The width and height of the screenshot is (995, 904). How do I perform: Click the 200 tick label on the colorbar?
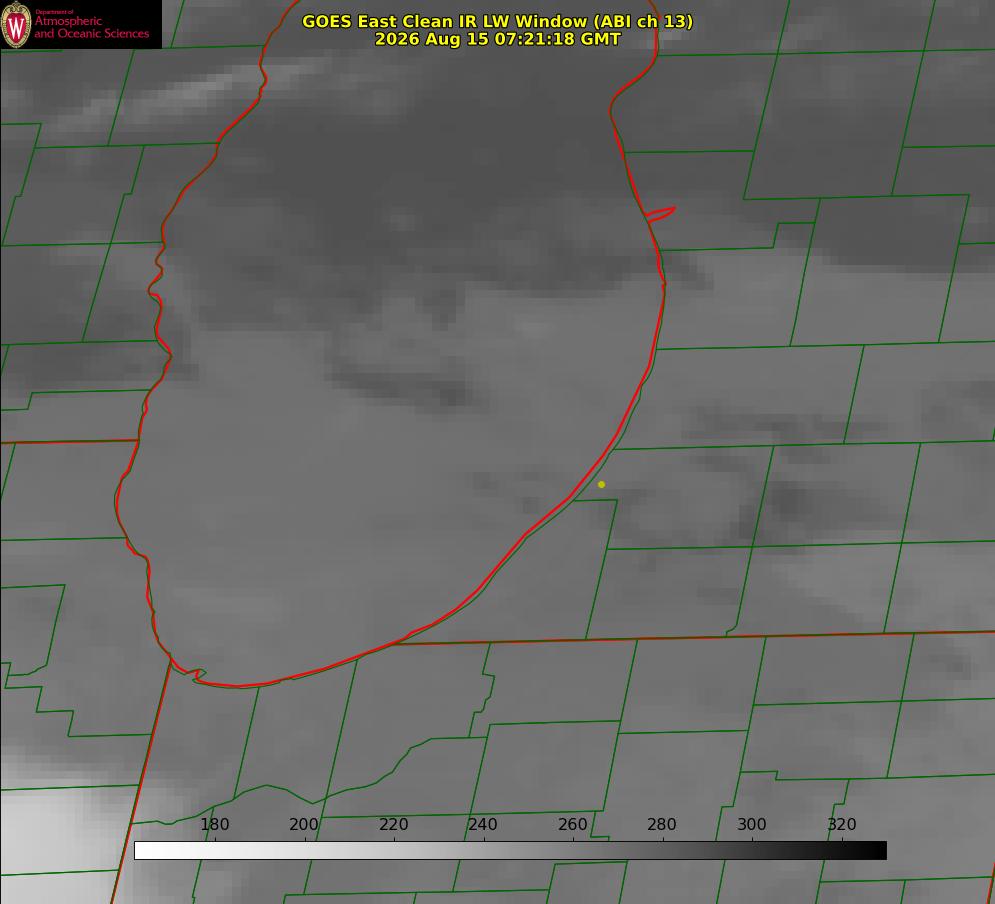304,824
